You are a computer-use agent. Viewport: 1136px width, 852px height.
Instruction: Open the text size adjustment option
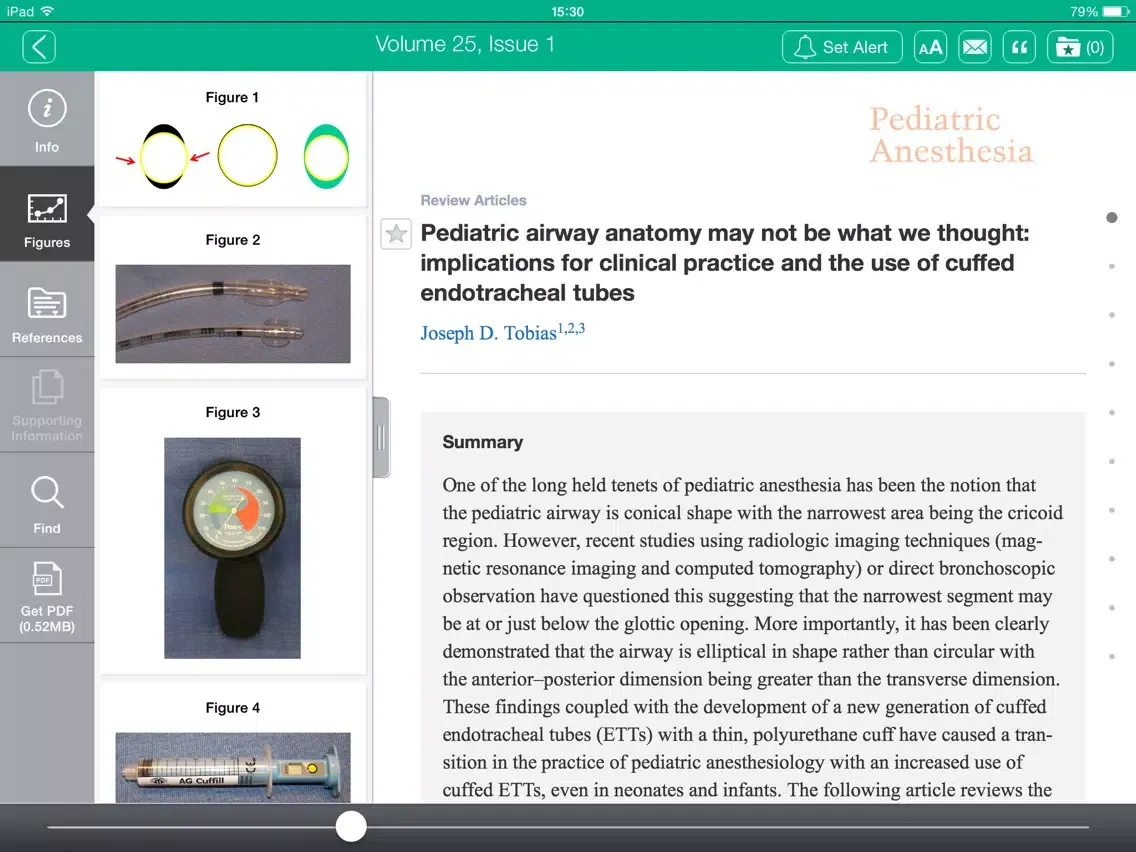point(930,47)
